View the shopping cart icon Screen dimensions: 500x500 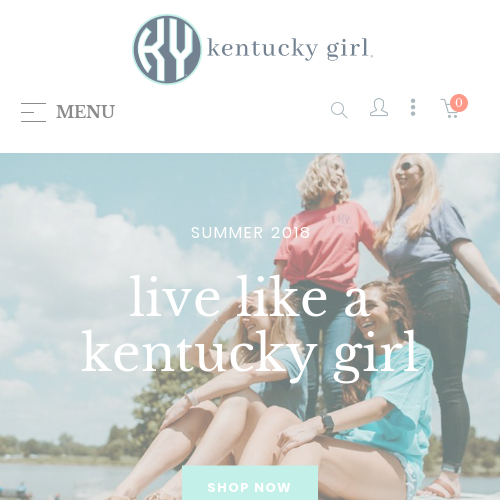(x=449, y=108)
